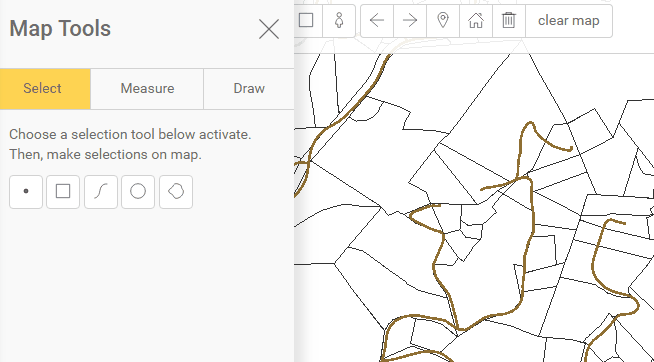654x362 pixels.
Task: Go to next map extent
Action: pos(410,21)
